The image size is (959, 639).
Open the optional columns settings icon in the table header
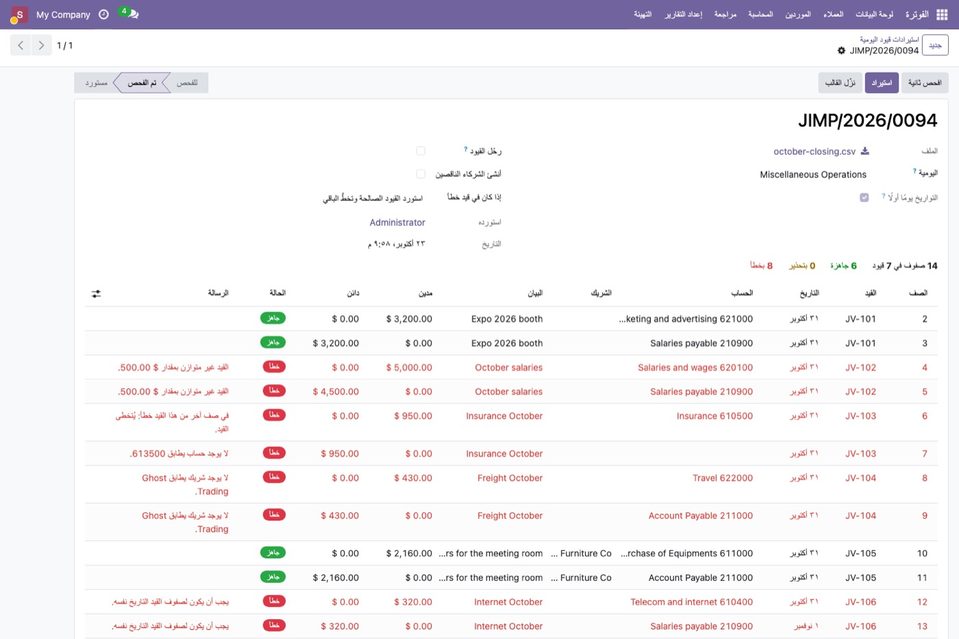[x=96, y=294]
